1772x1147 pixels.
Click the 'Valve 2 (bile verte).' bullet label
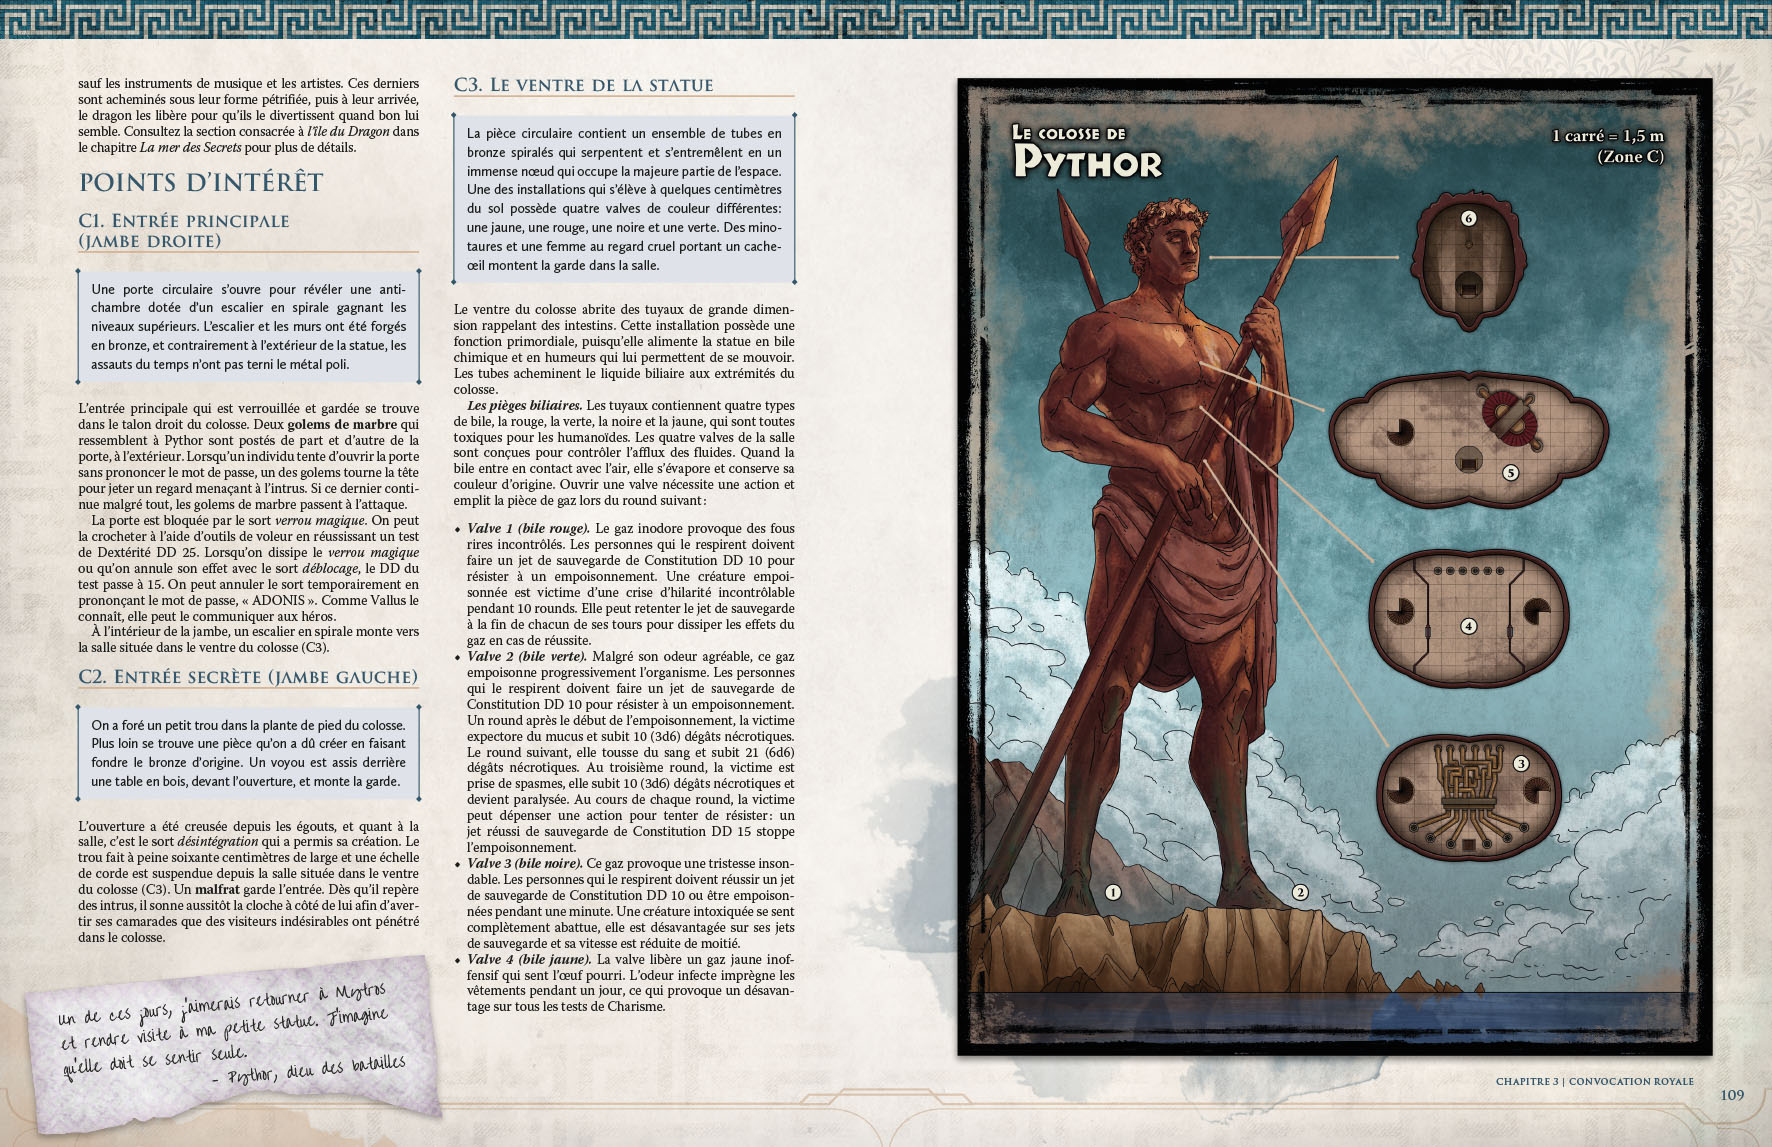[x=527, y=656]
